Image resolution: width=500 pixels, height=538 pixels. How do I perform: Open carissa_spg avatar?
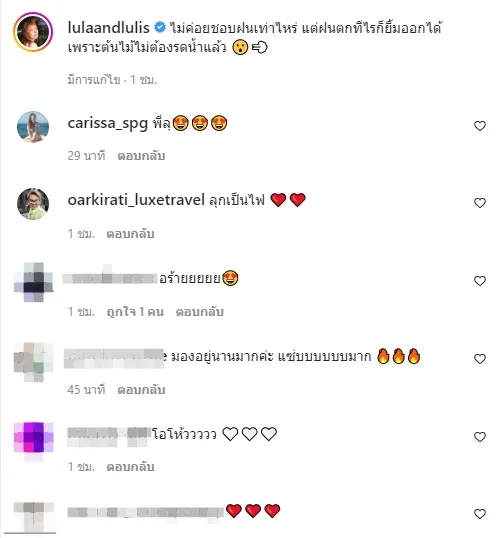point(33,126)
